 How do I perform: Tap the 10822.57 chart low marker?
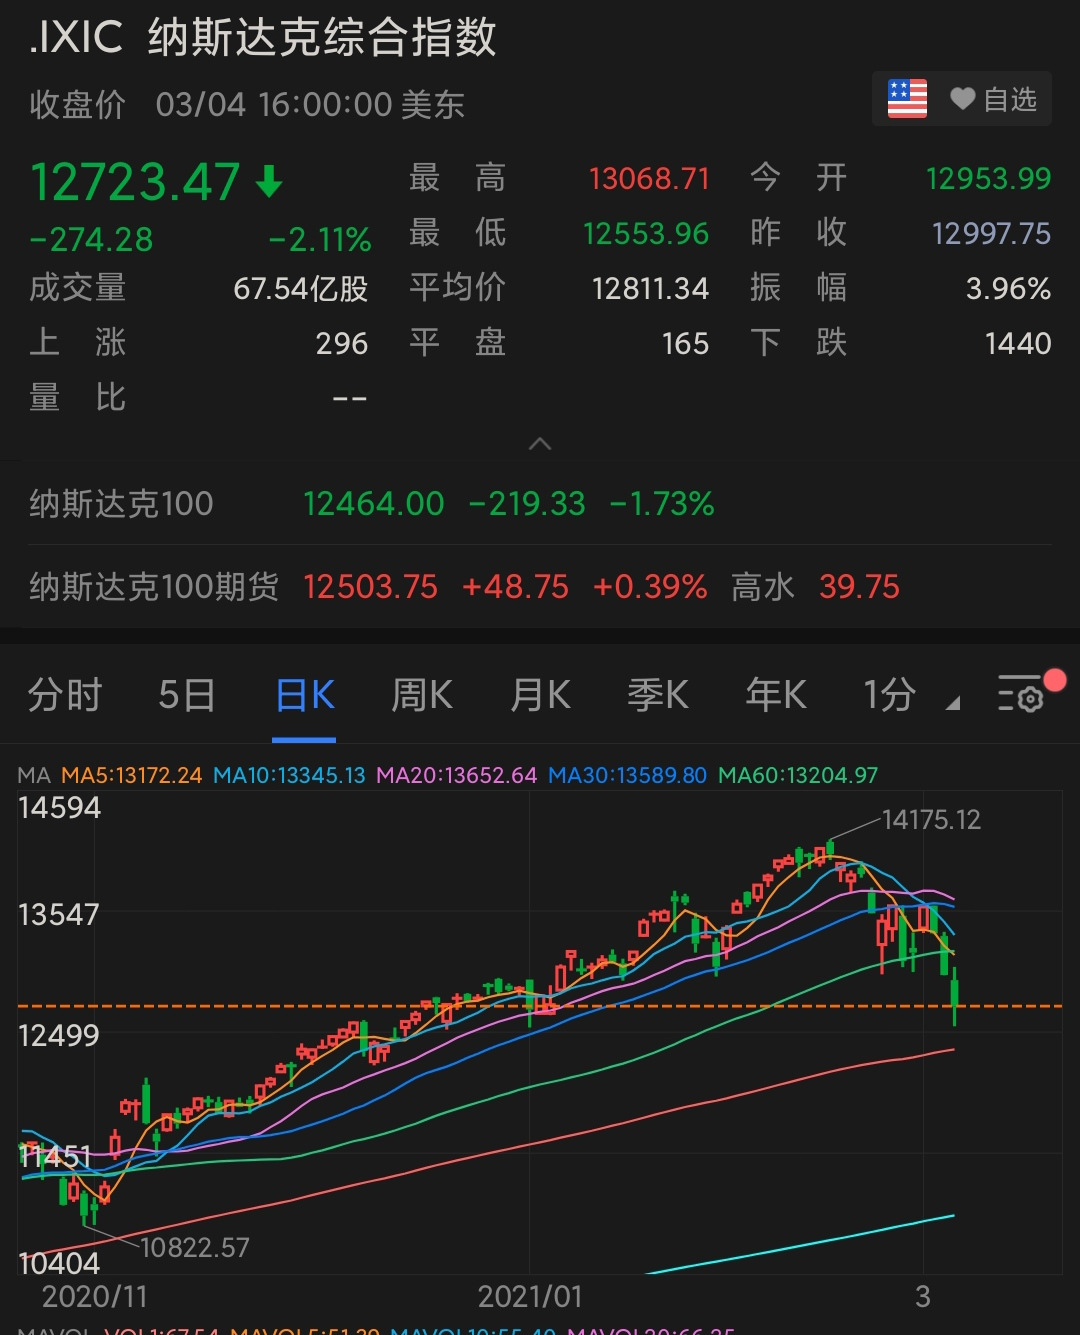(x=195, y=1247)
